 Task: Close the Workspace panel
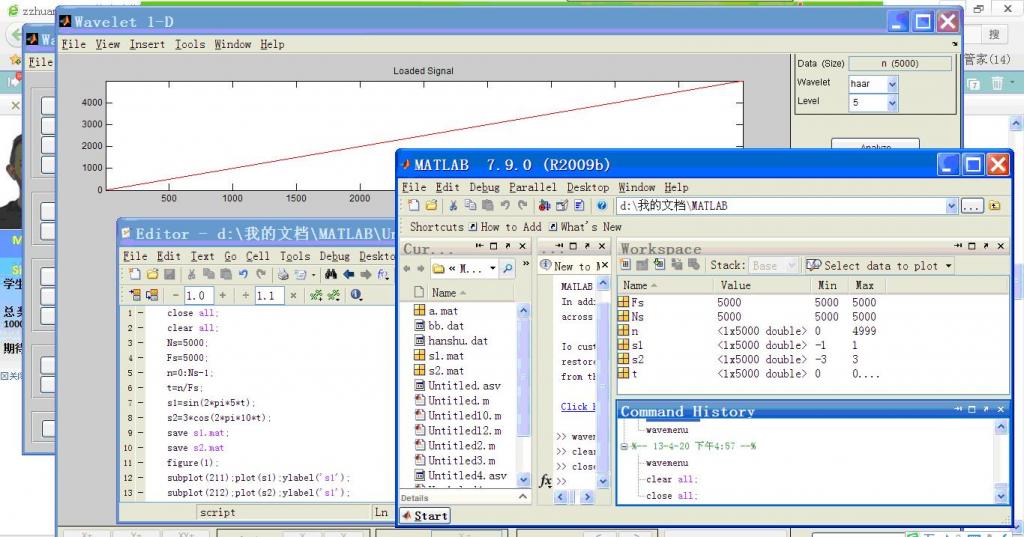[1000, 246]
